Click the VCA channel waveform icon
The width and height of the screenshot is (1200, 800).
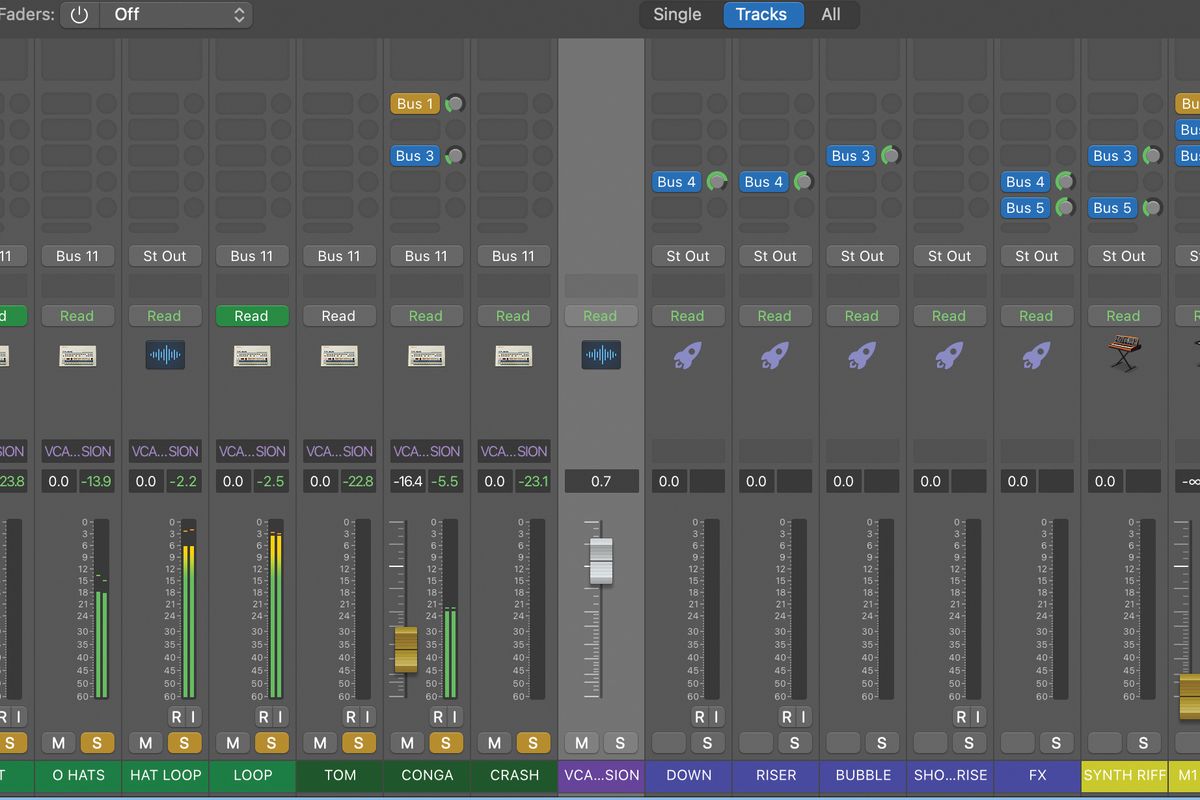(600, 355)
